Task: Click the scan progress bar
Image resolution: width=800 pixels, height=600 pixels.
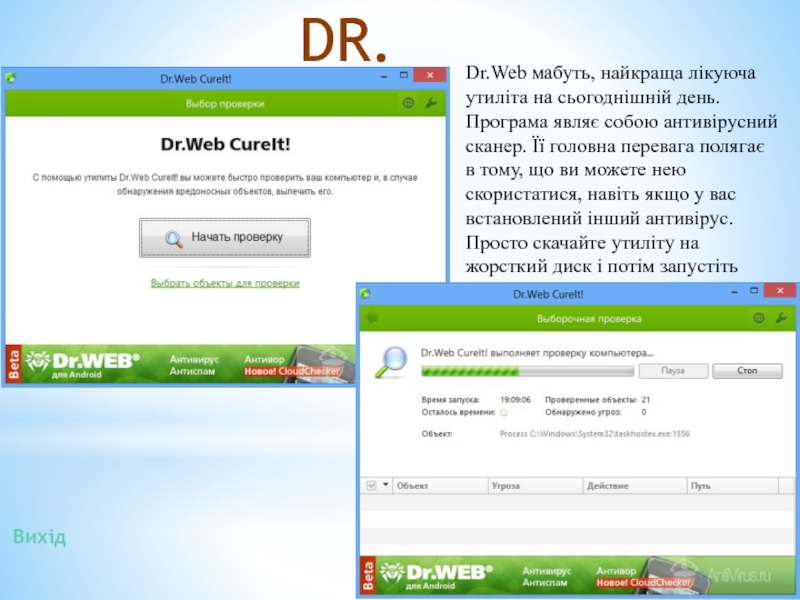Action: 528,371
